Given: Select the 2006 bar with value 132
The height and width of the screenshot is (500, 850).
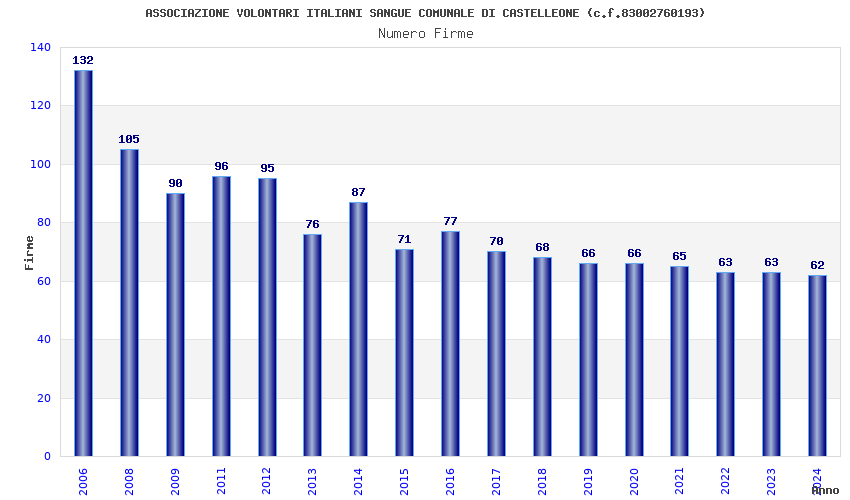Looking at the screenshot, I should tap(83, 263).
